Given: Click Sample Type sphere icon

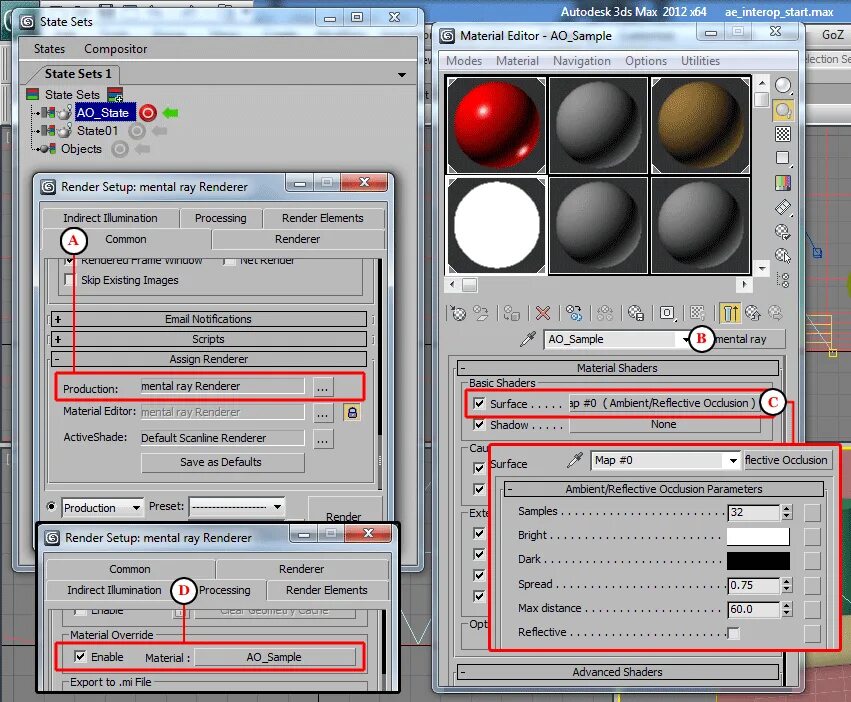Looking at the screenshot, I should (x=783, y=86).
